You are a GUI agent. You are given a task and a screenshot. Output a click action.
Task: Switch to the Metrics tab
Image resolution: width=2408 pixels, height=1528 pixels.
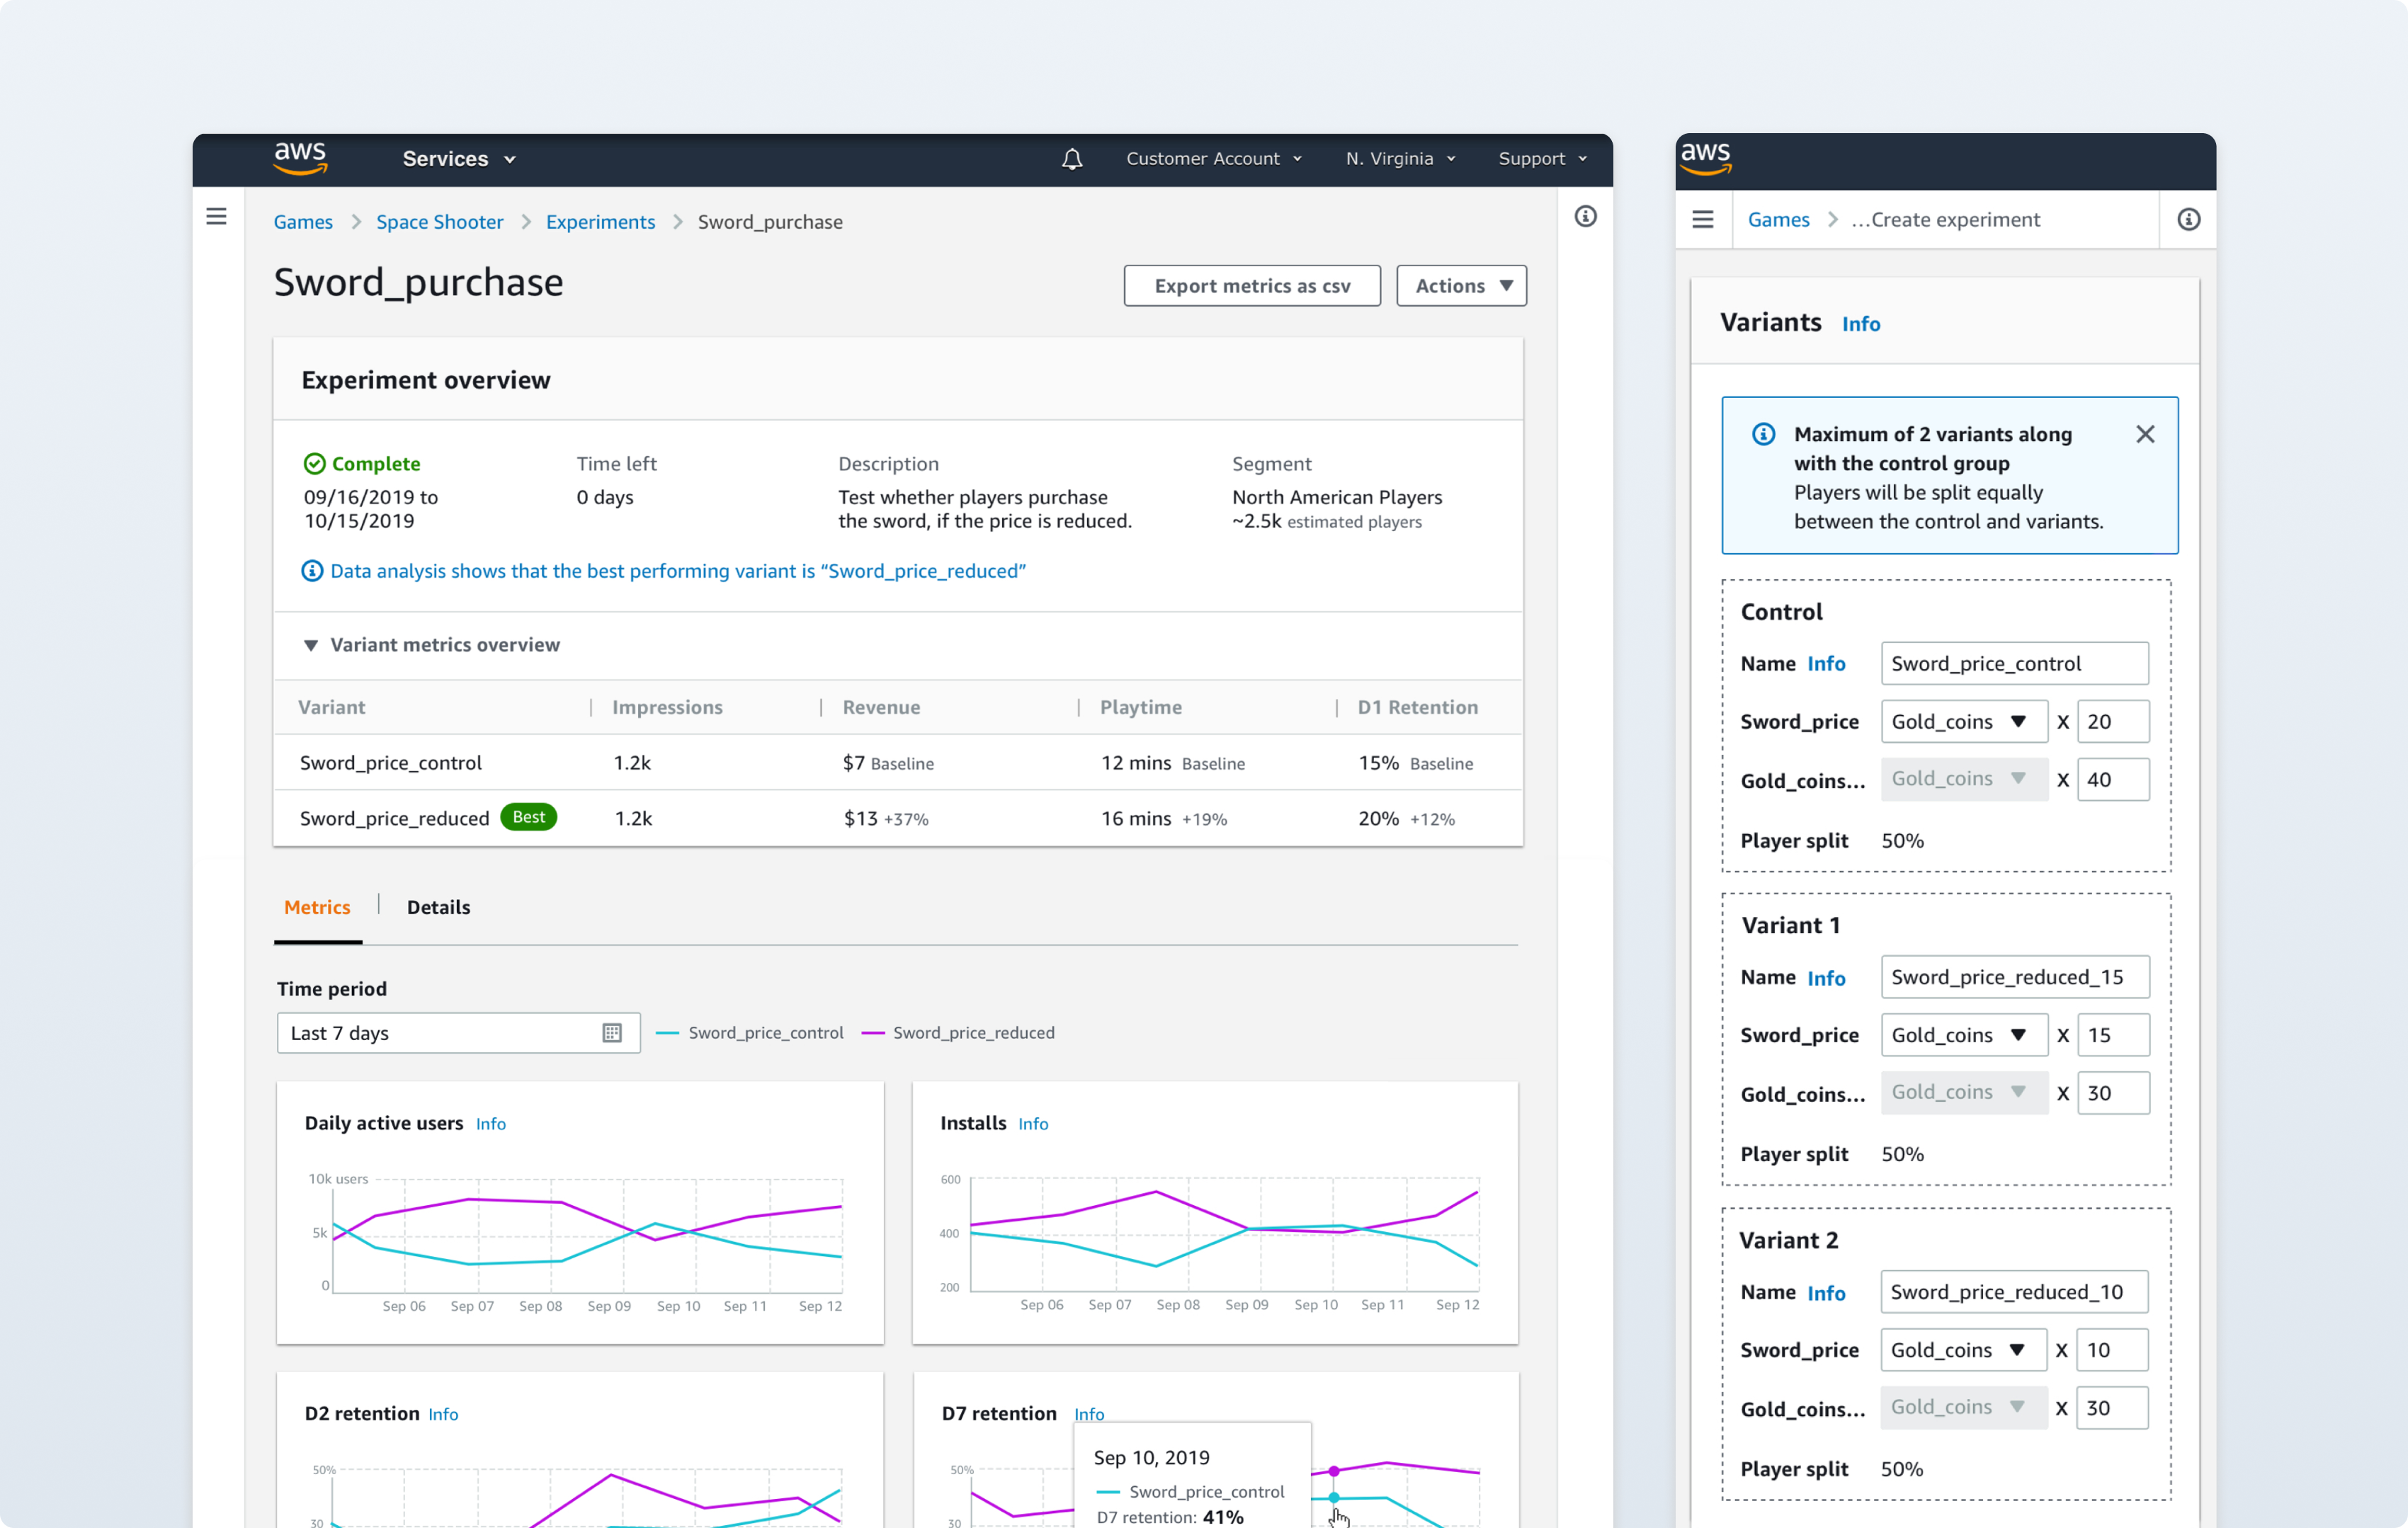click(317, 908)
